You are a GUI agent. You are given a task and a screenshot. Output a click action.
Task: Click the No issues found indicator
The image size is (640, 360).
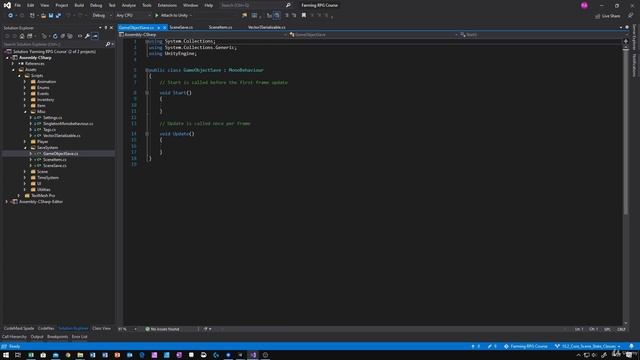point(162,329)
